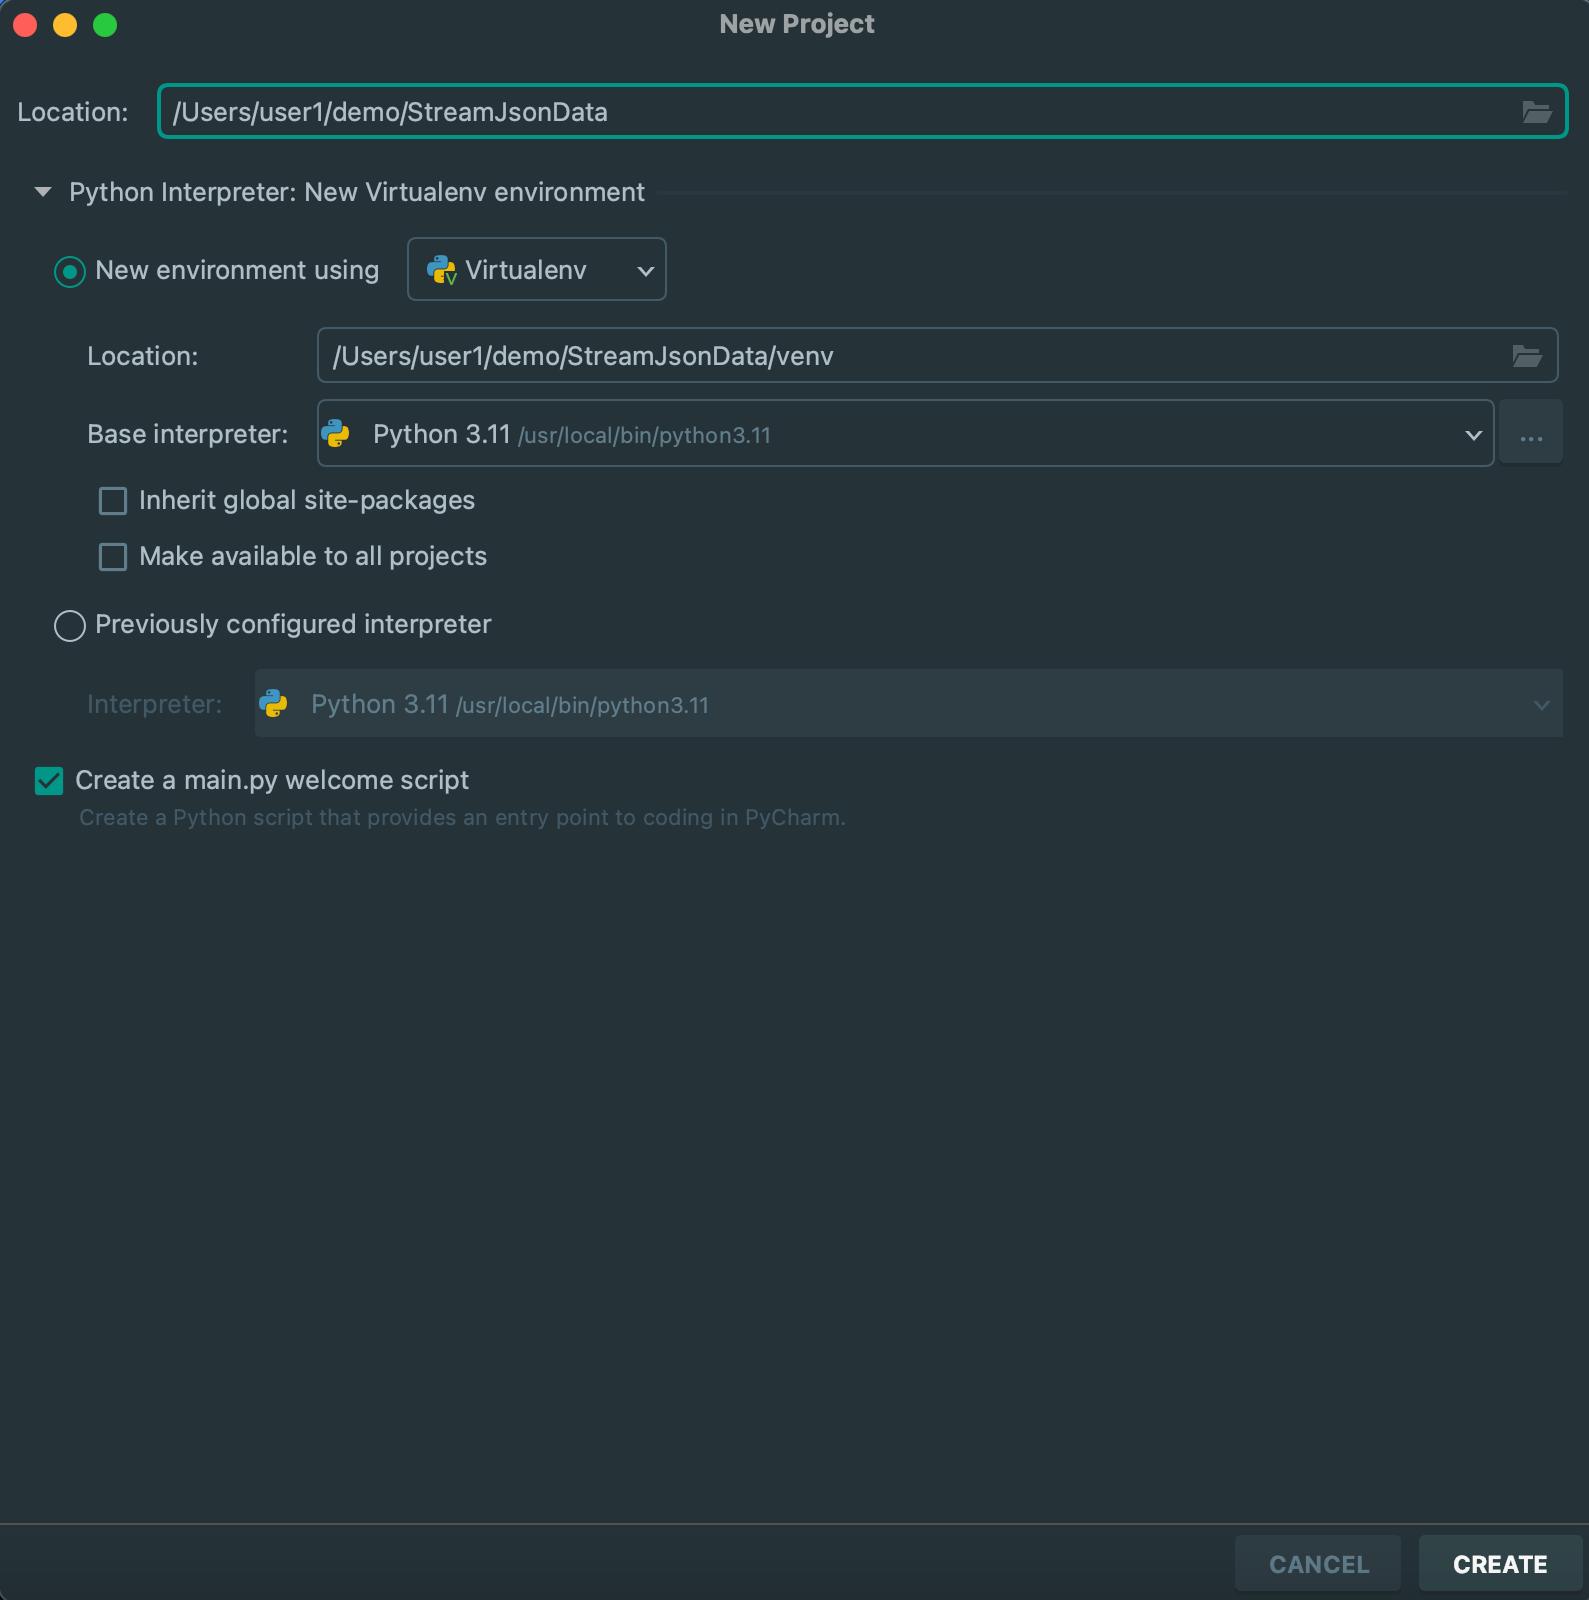Image resolution: width=1589 pixels, height=1600 pixels.
Task: Select Previously configured interpreter option
Action: [x=70, y=626]
